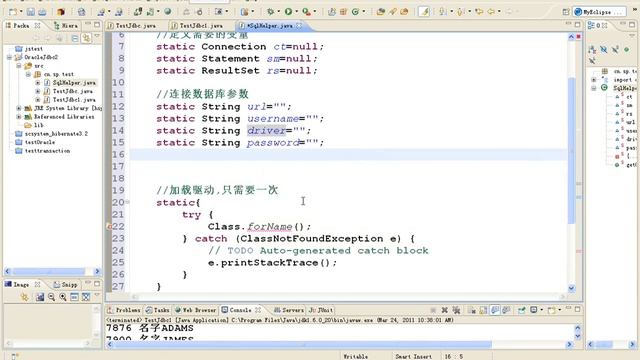Expand the Referenced Libraries node
This screenshot has height=360, width=640.
[x=19, y=117]
